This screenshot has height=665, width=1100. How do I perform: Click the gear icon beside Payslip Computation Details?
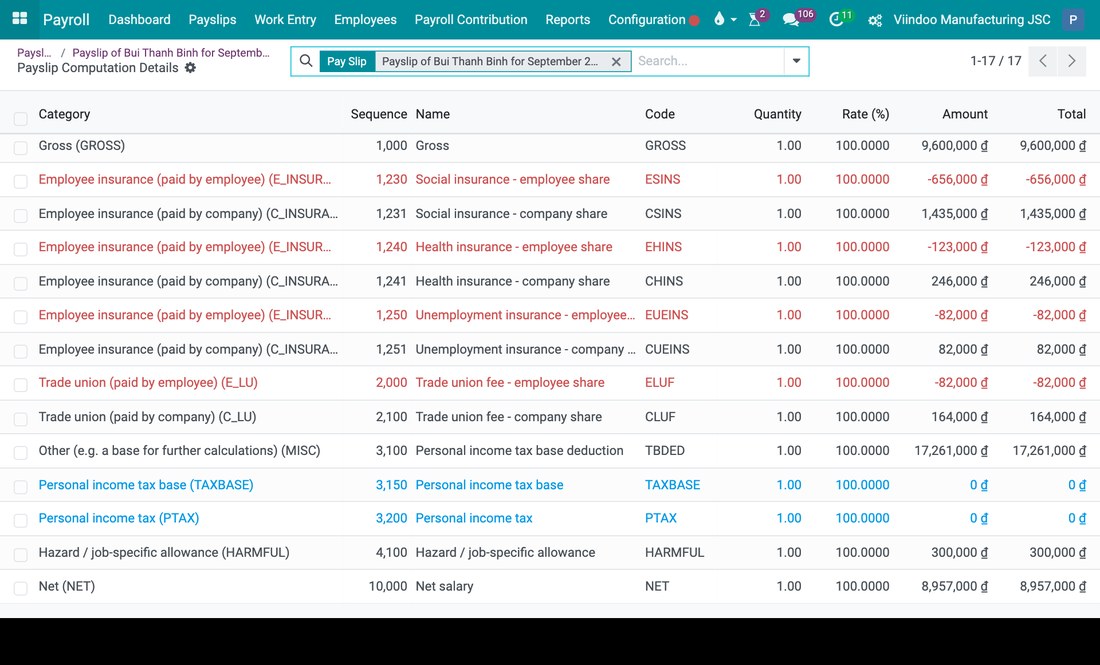(x=190, y=68)
